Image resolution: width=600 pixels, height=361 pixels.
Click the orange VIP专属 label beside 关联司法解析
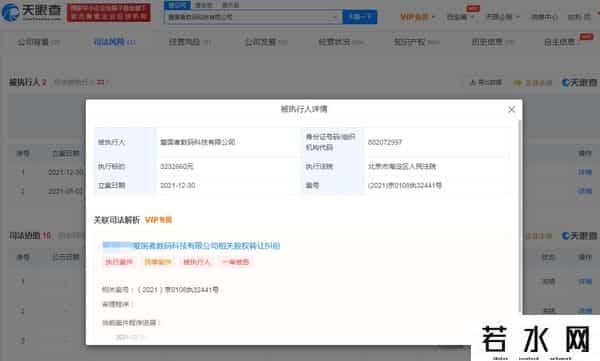158,220
